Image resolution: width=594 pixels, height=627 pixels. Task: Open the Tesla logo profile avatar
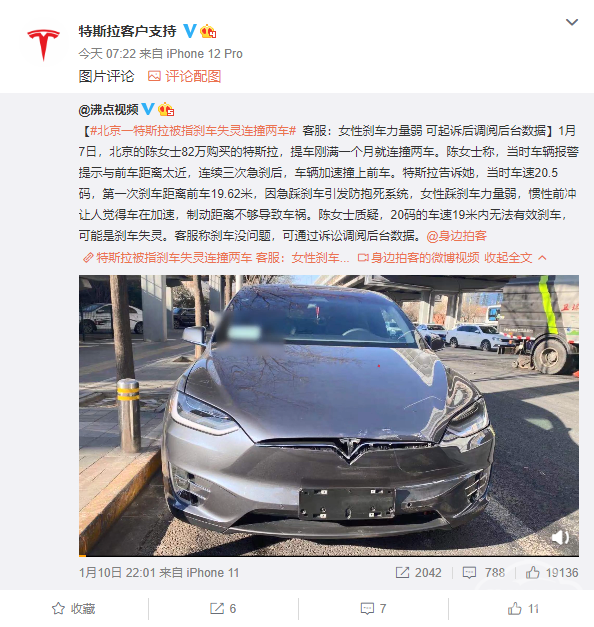[44, 42]
